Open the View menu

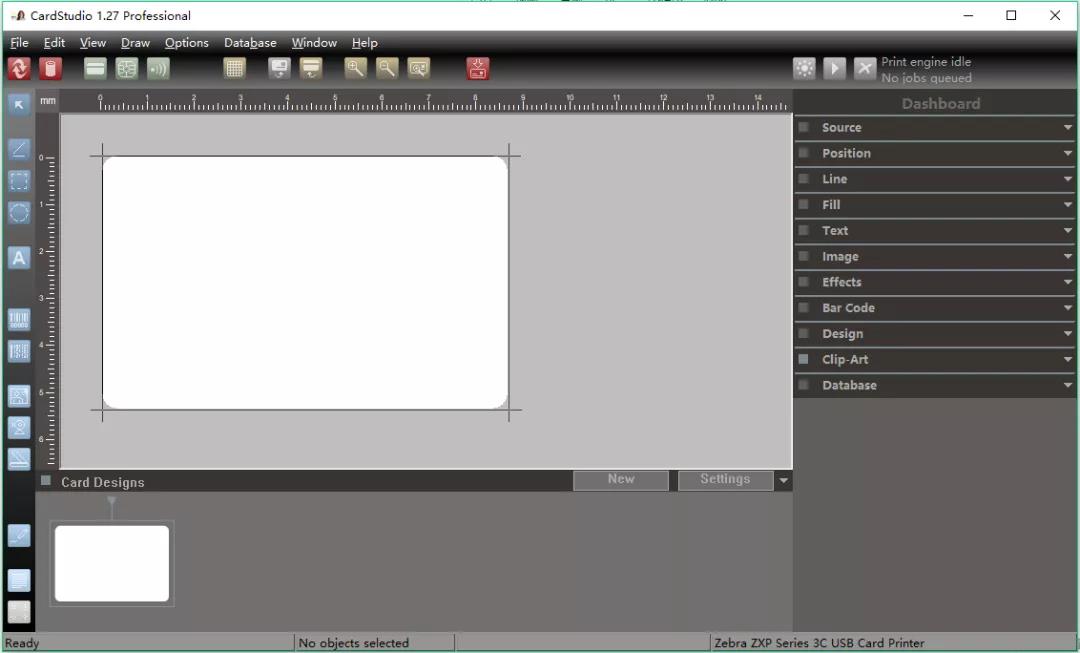pos(93,43)
